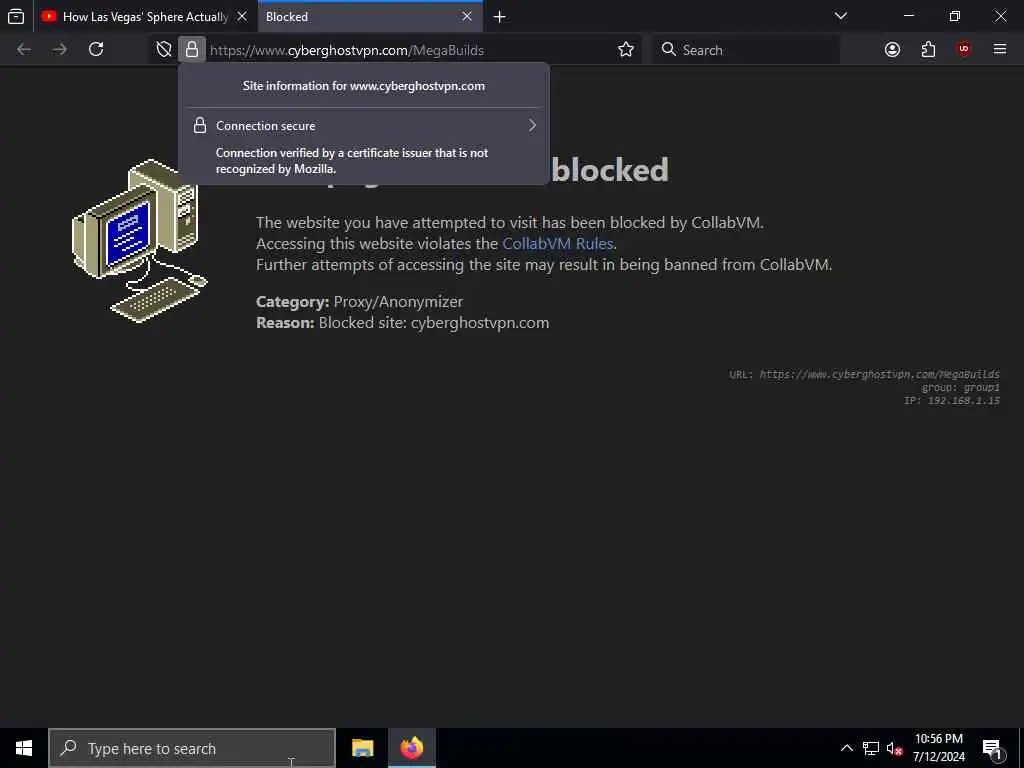Image resolution: width=1024 pixels, height=768 pixels.
Task: Click Connection secure entry in site panel
Action: tap(364, 125)
